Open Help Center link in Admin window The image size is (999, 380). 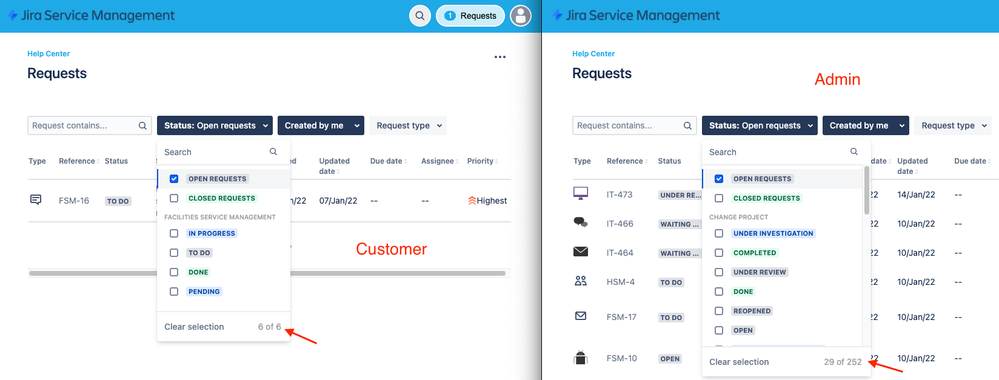pos(594,54)
